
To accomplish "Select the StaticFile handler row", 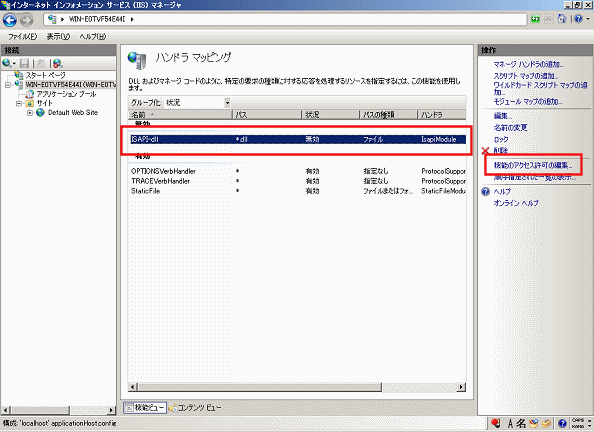I will [x=298, y=191].
